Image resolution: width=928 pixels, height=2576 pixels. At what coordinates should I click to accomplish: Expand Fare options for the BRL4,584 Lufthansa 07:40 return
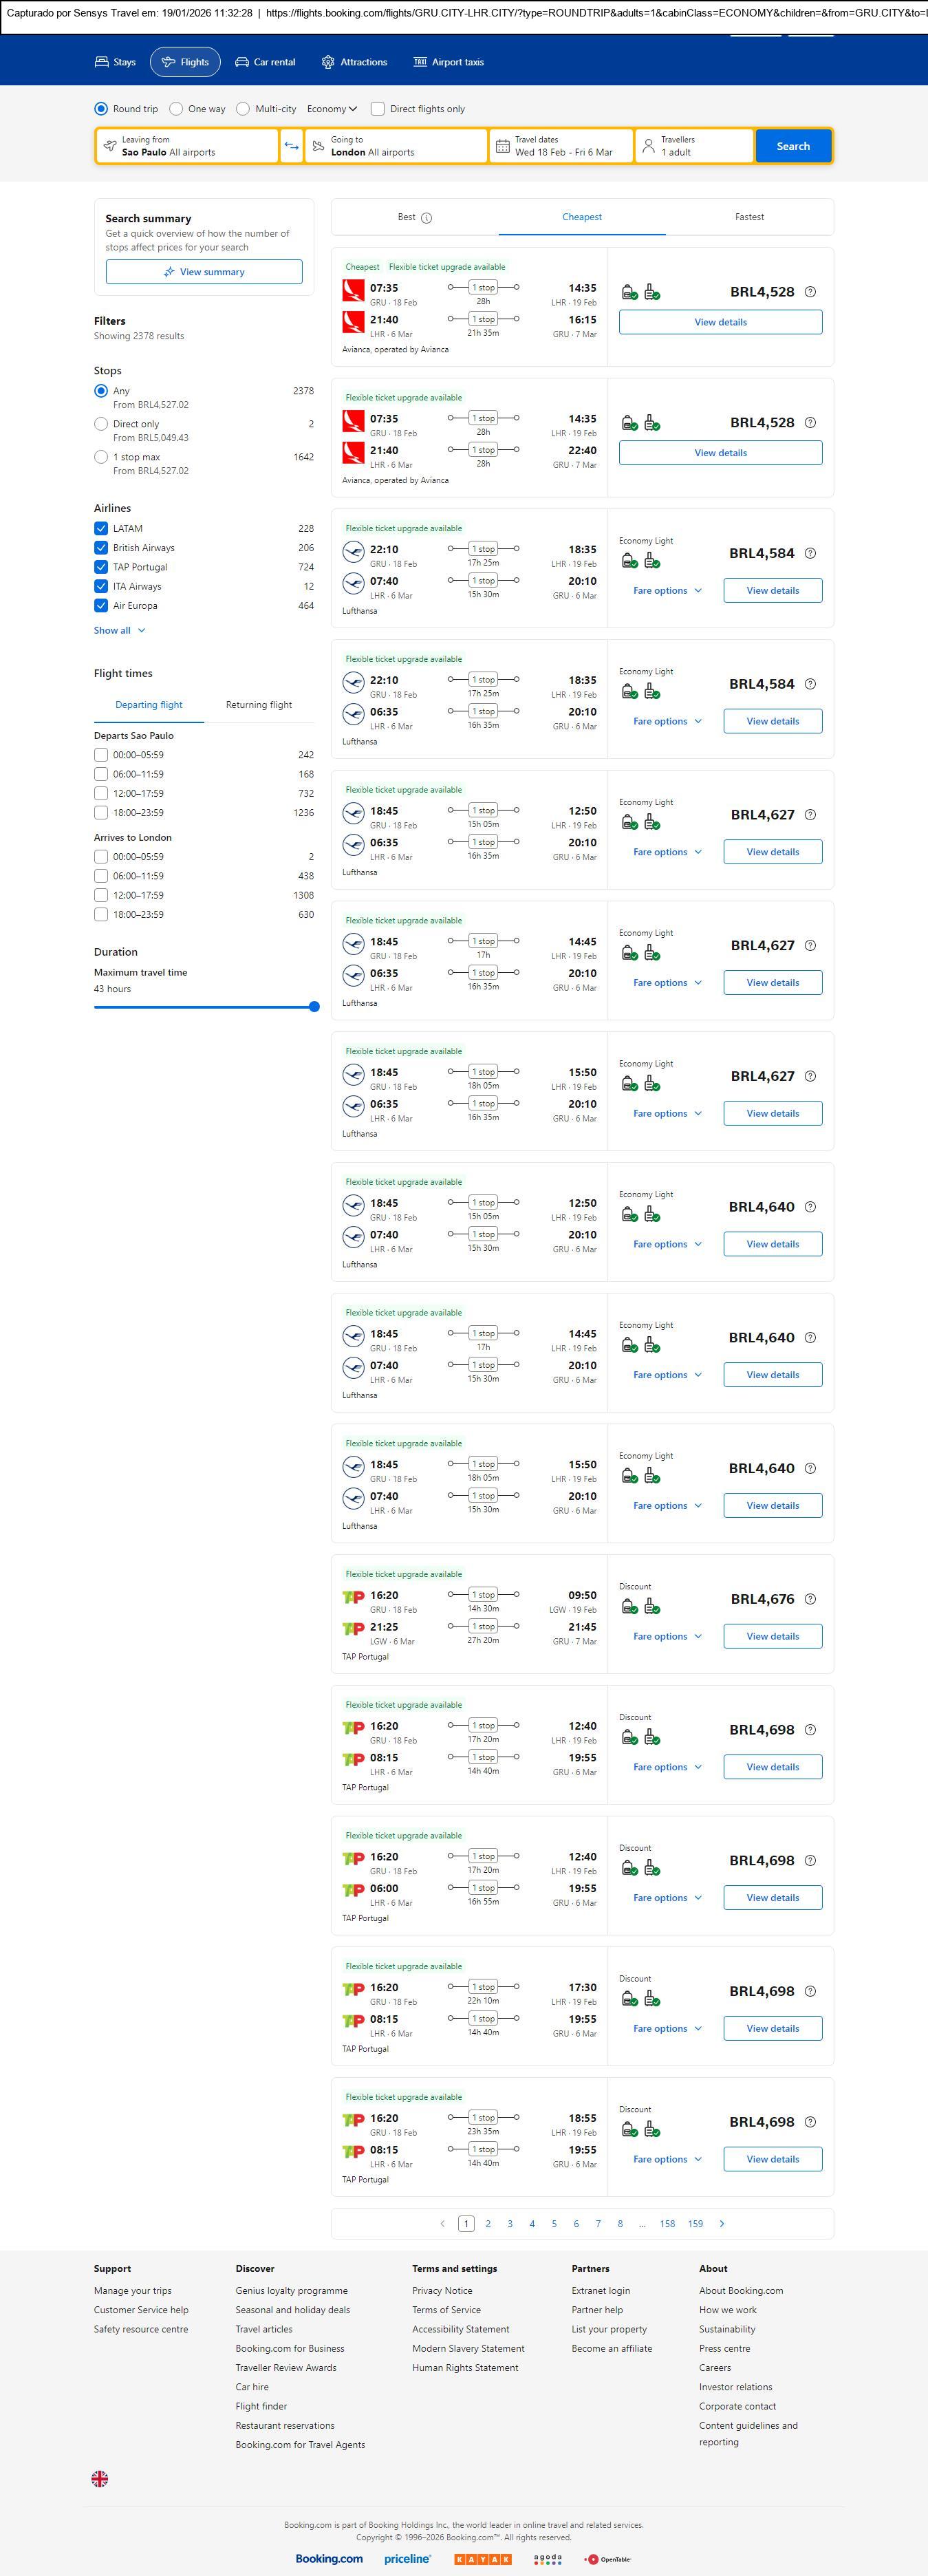667,591
